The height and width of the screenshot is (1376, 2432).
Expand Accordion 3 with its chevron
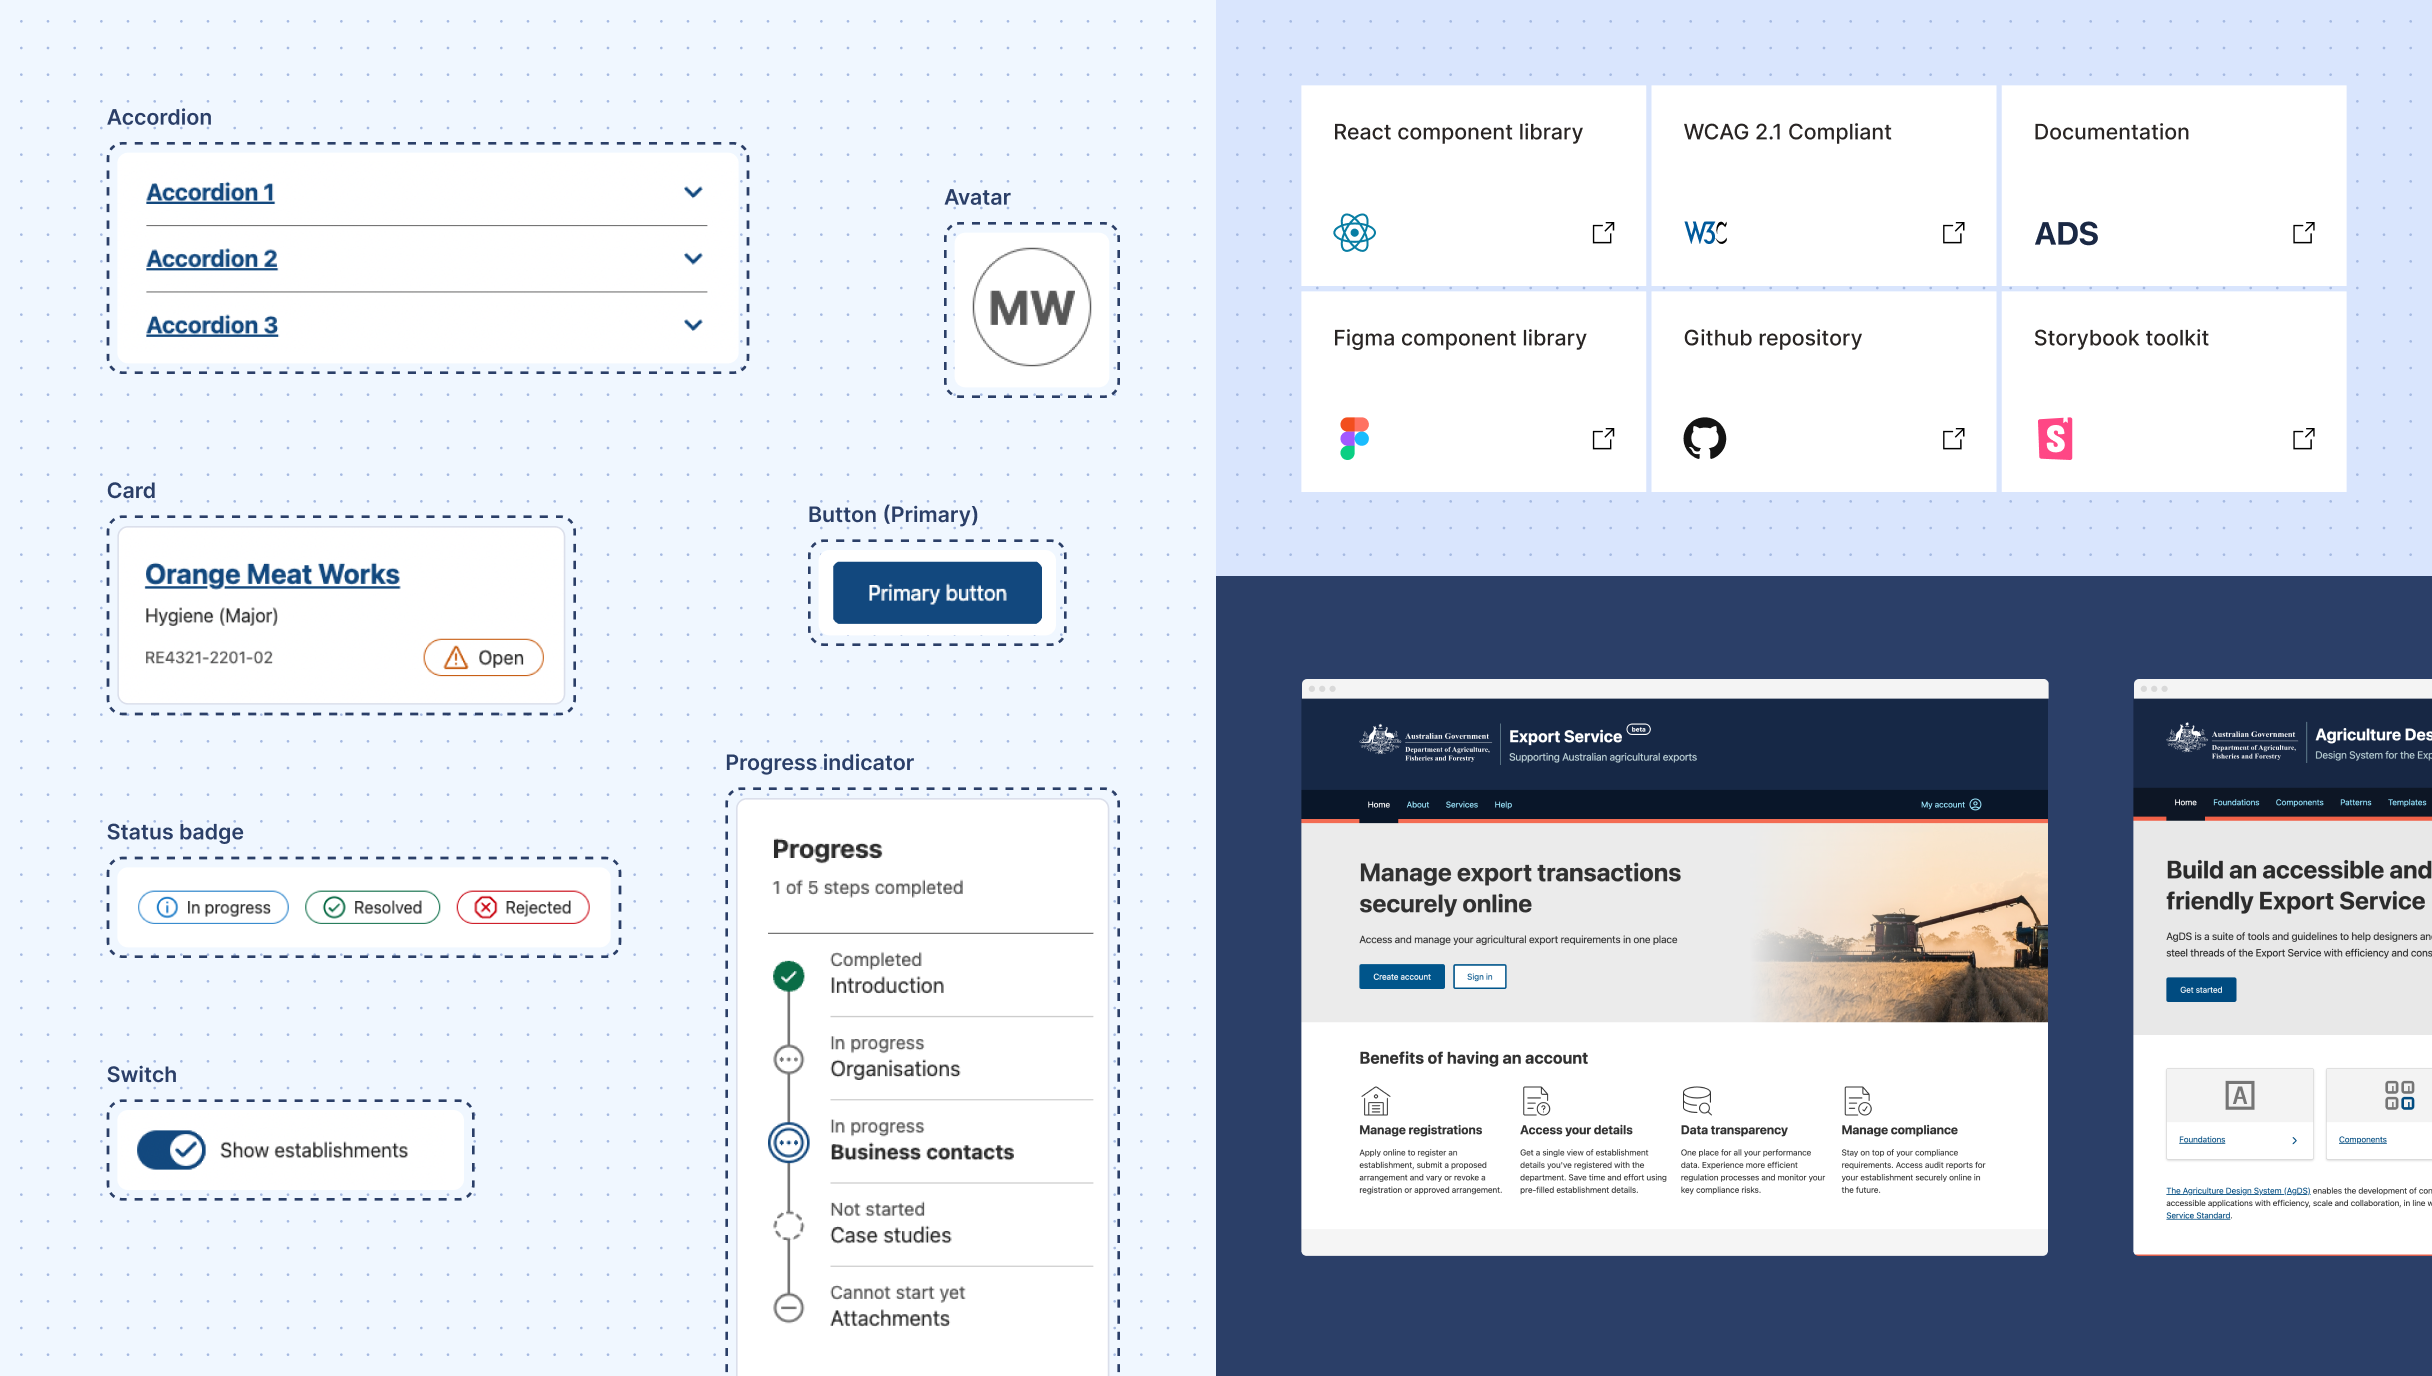coord(693,325)
